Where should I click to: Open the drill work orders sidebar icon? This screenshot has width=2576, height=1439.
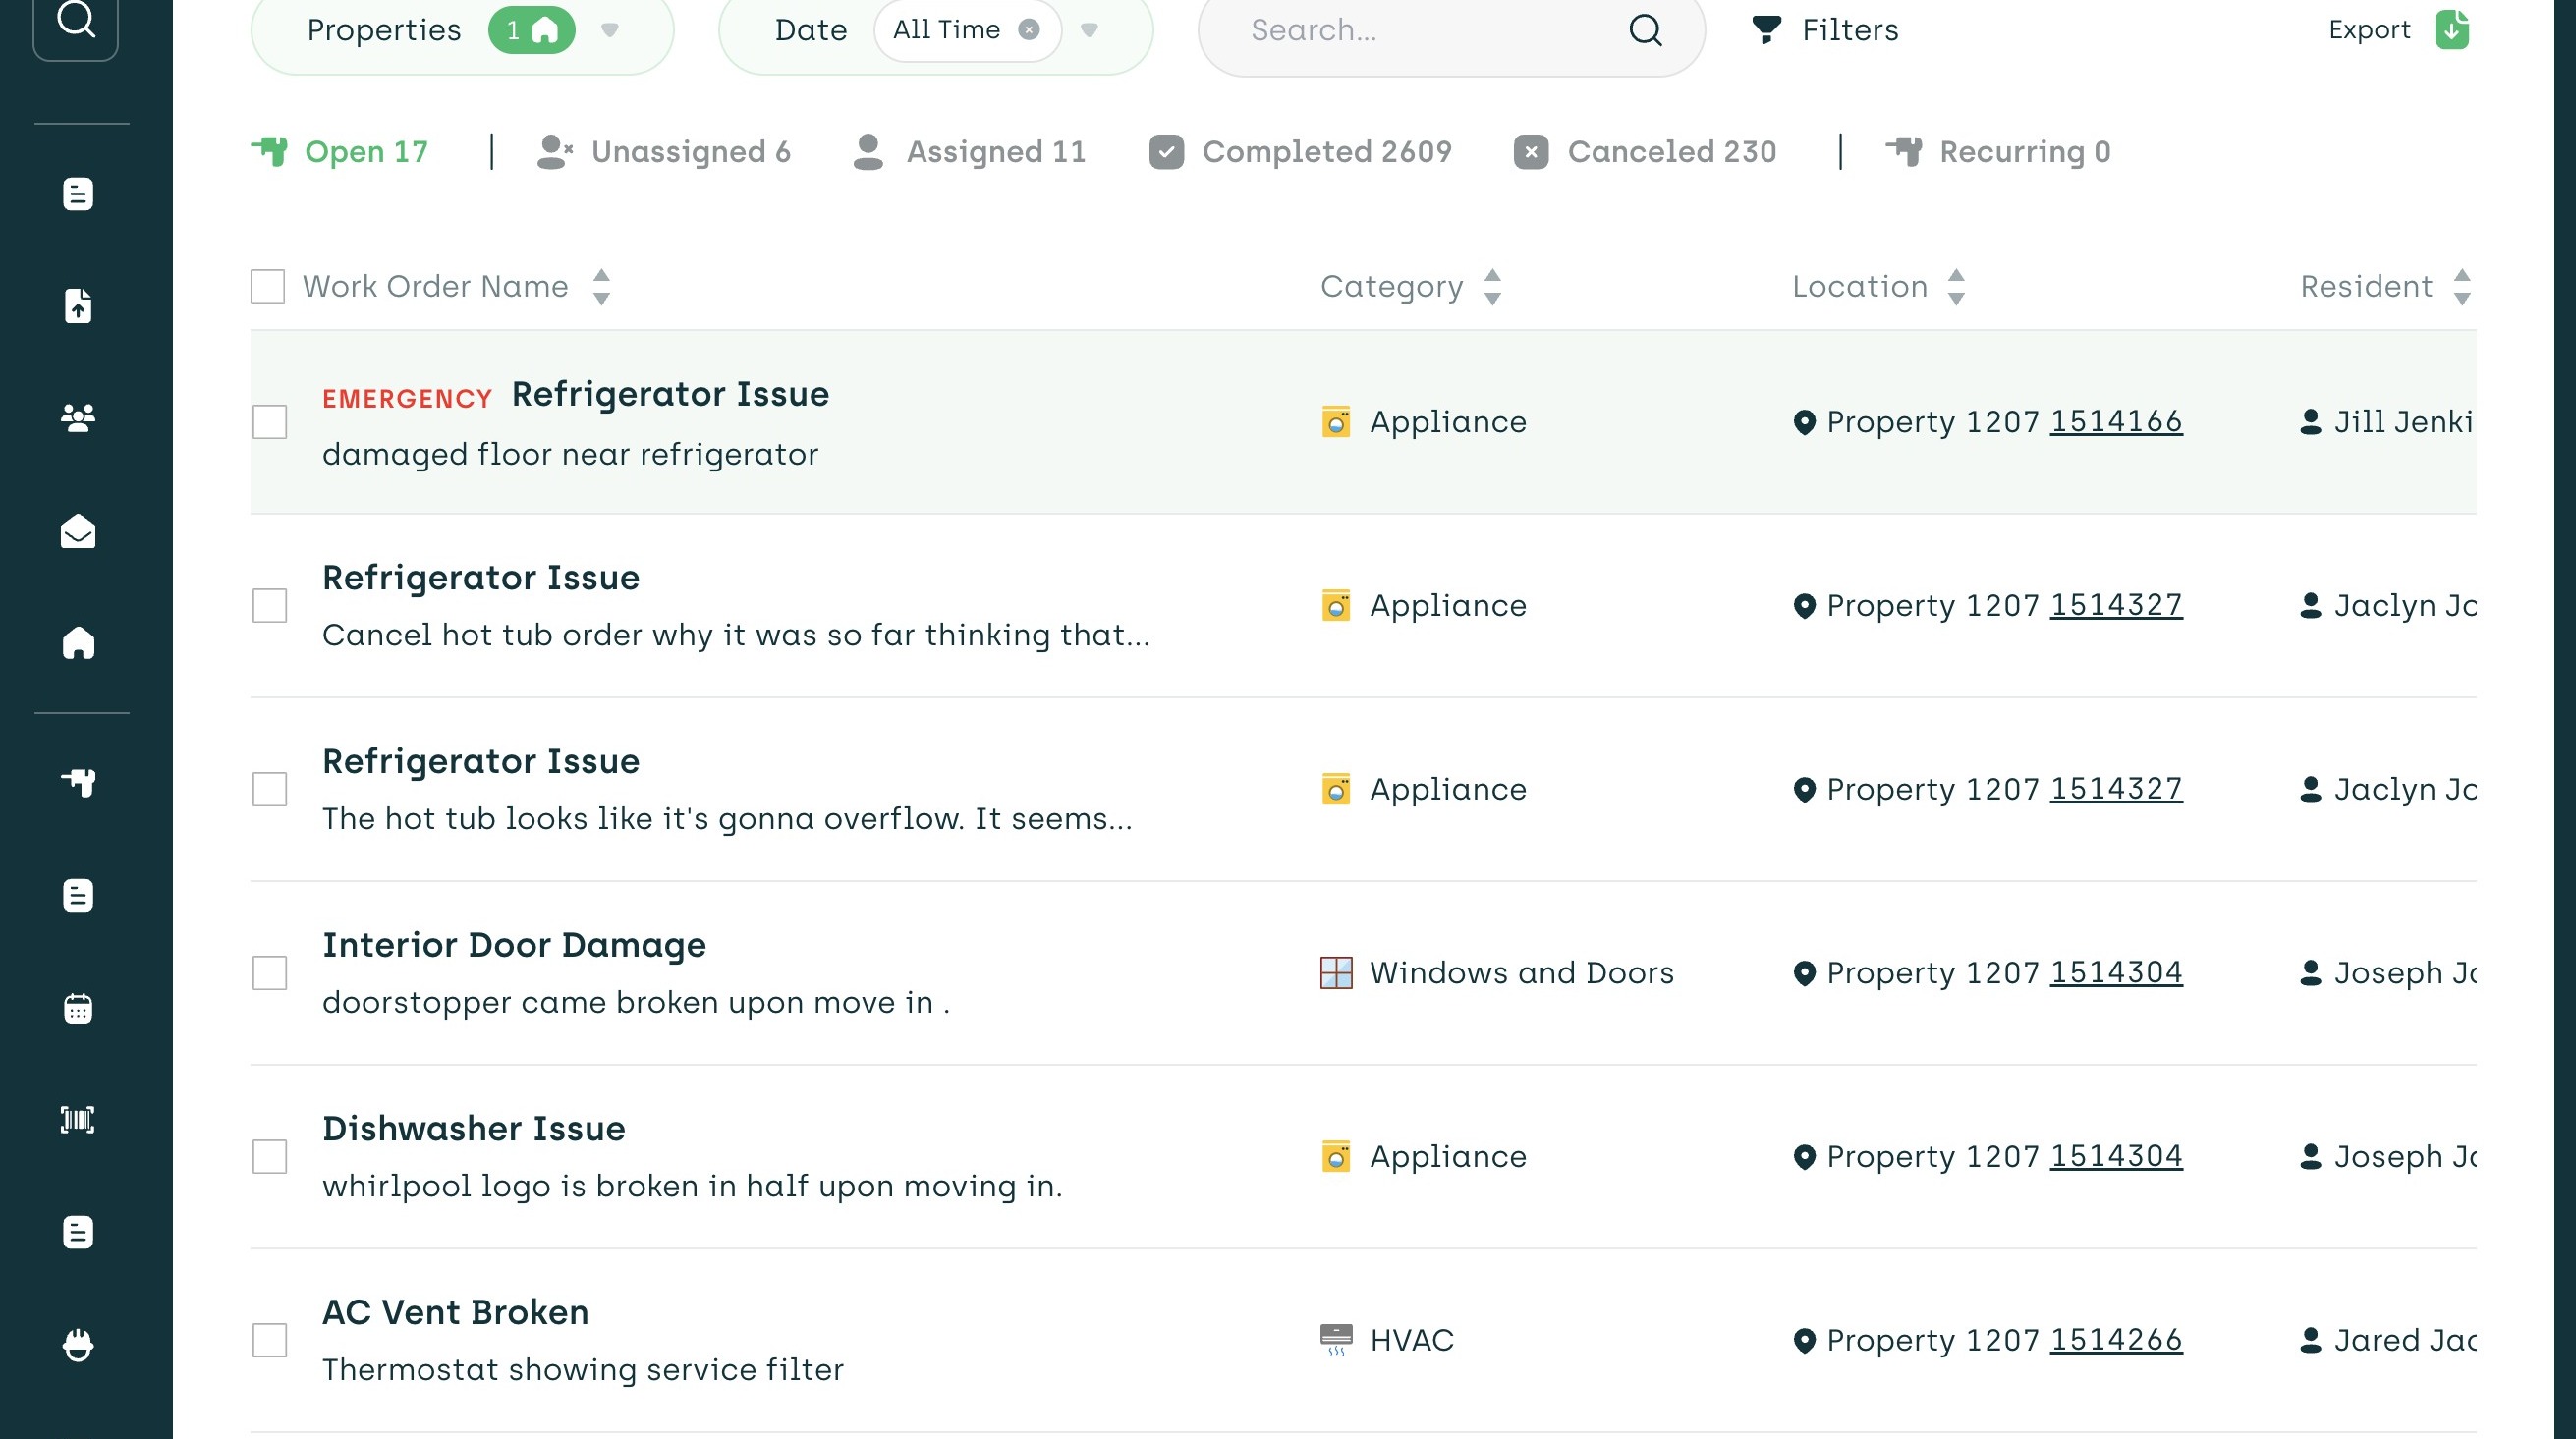point(78,782)
